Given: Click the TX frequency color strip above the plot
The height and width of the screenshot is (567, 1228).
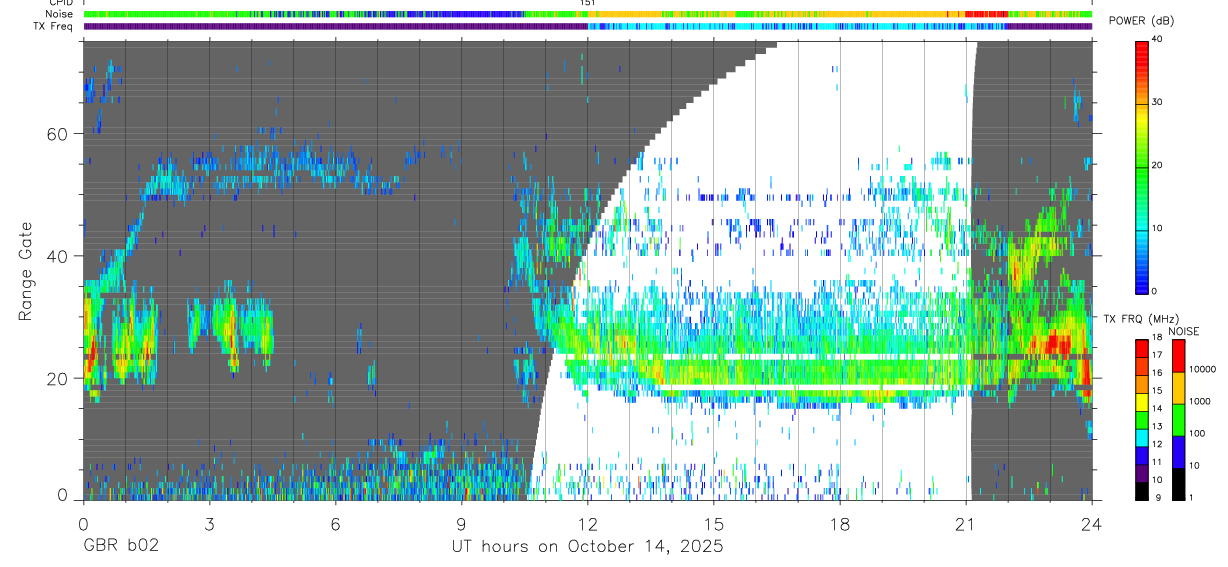Looking at the screenshot, I should (x=588, y=26).
